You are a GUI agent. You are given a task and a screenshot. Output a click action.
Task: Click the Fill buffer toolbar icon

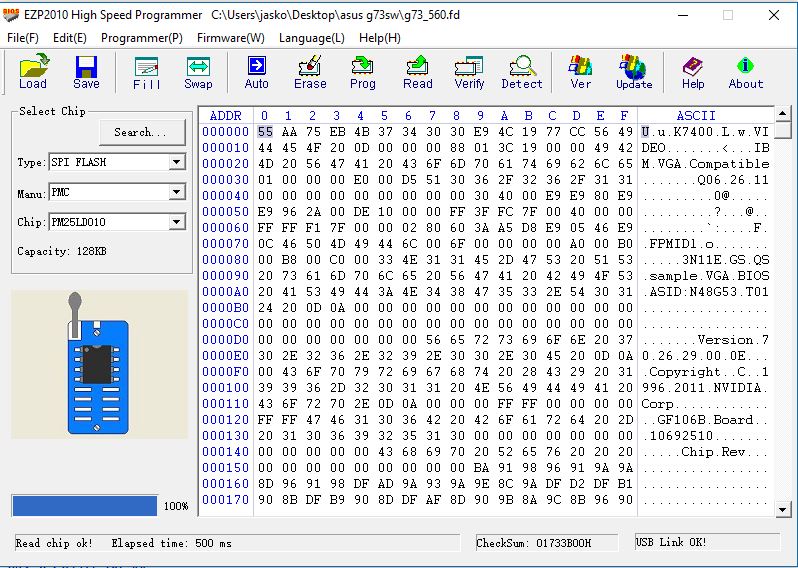(147, 73)
